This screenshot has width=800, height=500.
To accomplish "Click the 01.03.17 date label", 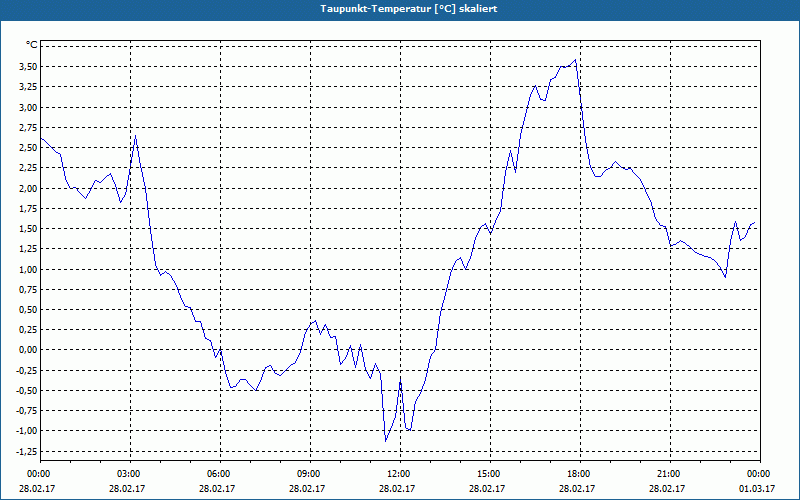I will pyautogui.click(x=757, y=489).
